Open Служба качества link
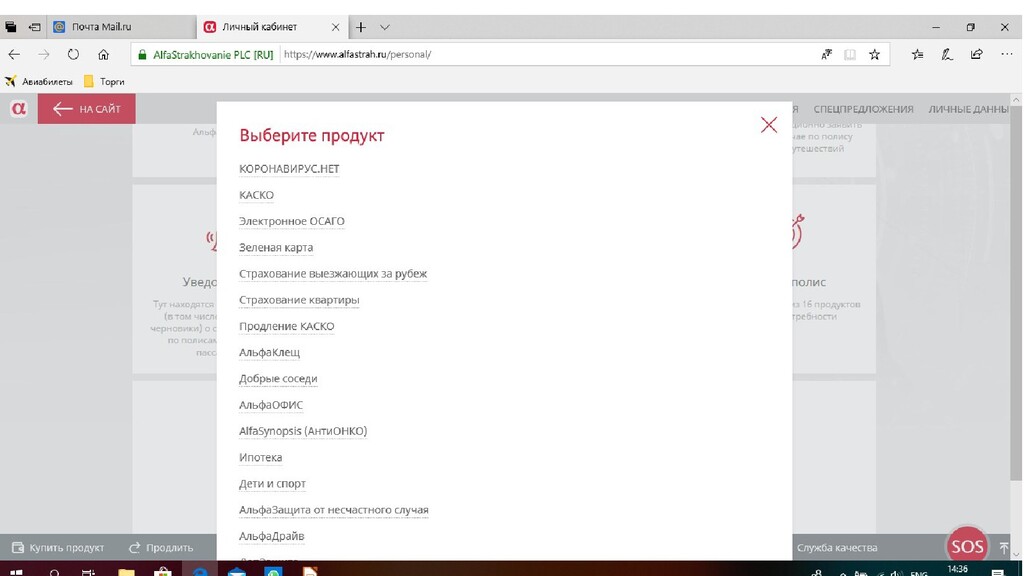1024x576 pixels. click(837, 547)
